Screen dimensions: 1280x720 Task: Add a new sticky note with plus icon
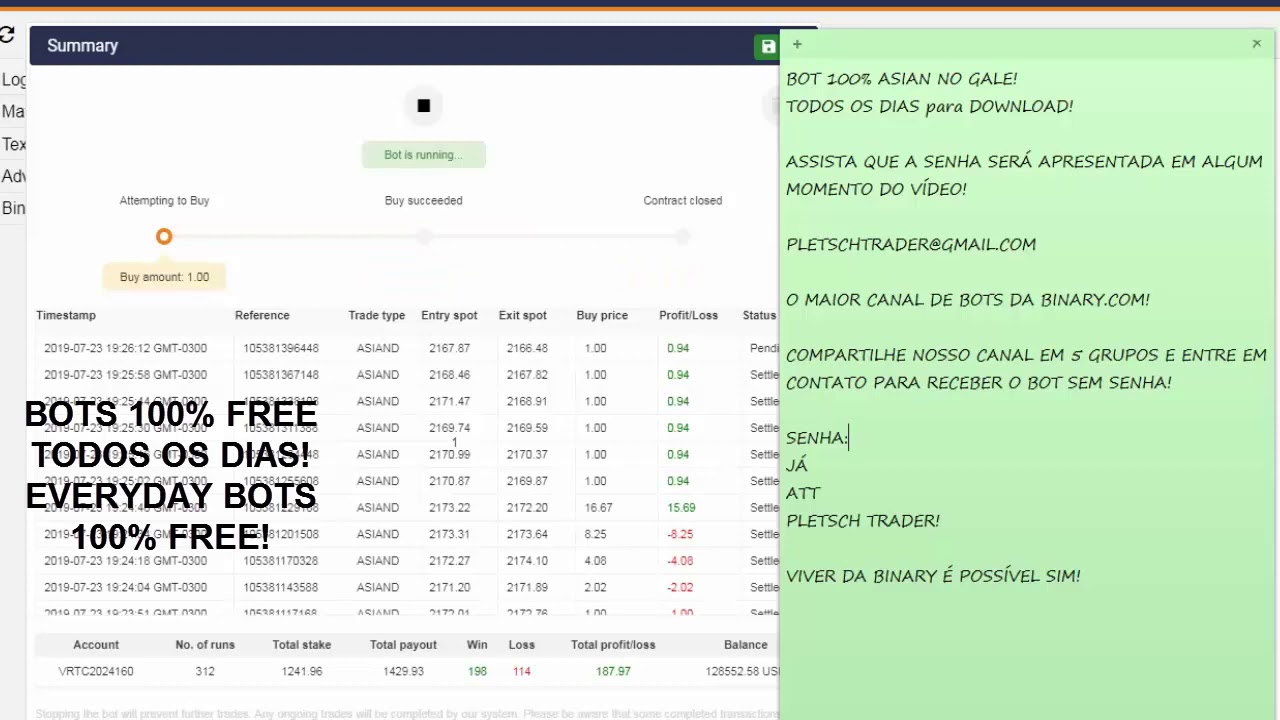(797, 44)
